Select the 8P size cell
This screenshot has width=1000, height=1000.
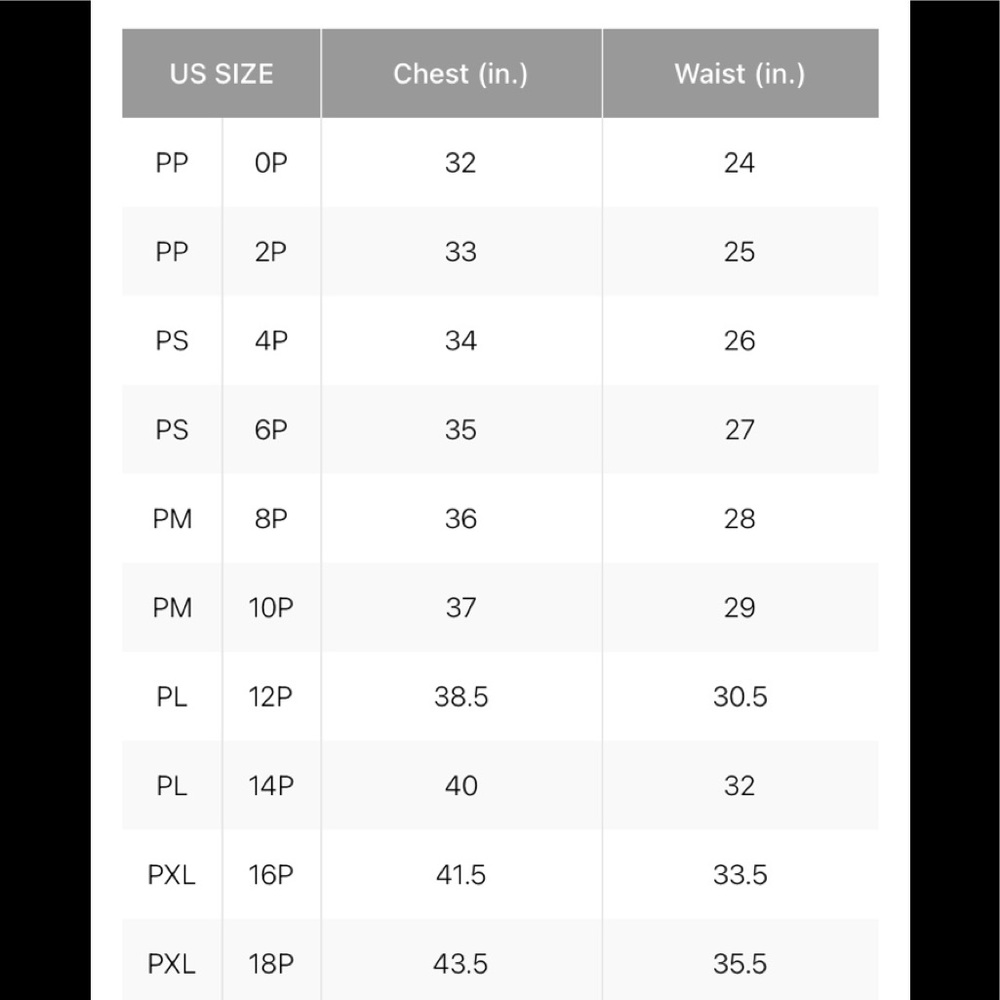(271, 519)
